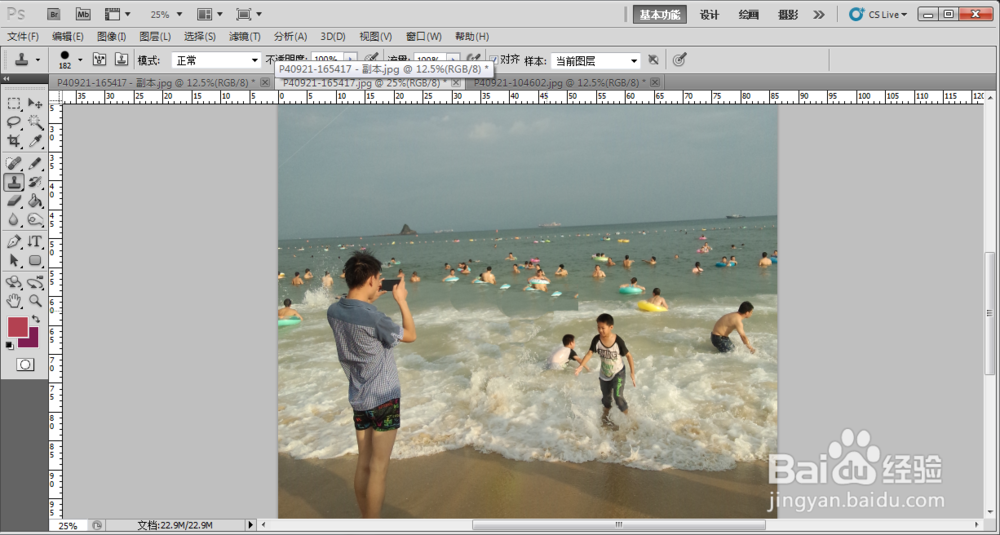This screenshot has height=535, width=1000.
Task: Select the Hand tool
Action: click(x=13, y=301)
